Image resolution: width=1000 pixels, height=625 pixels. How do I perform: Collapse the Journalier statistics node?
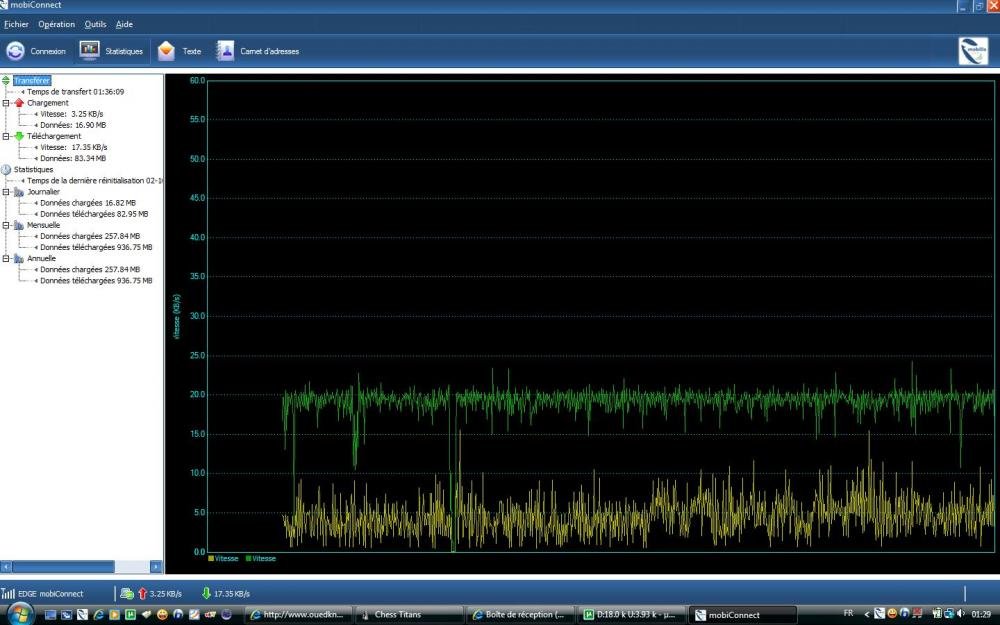tap(6, 192)
